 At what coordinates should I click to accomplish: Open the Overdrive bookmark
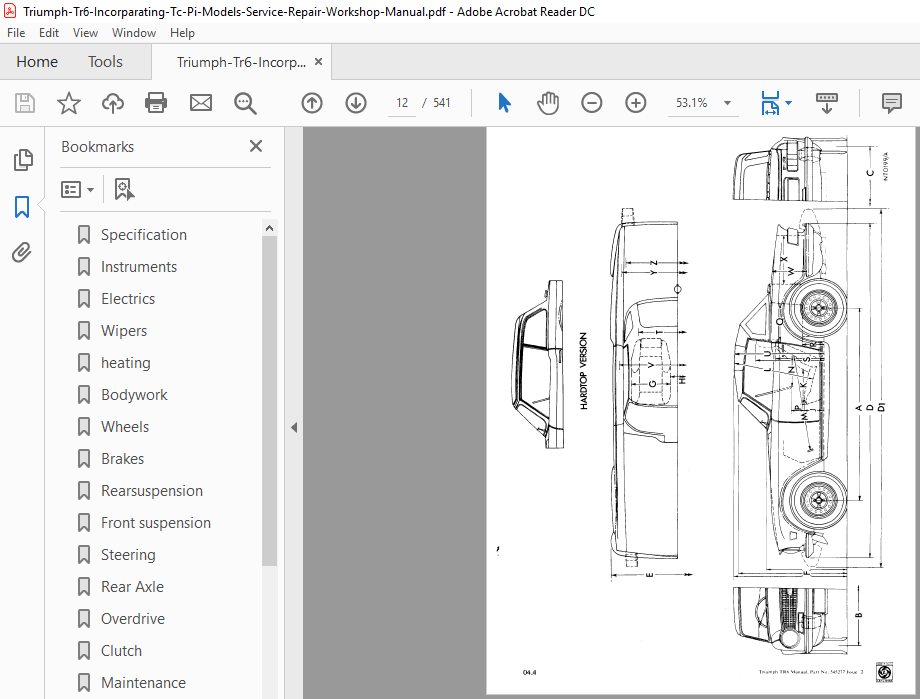(x=133, y=619)
